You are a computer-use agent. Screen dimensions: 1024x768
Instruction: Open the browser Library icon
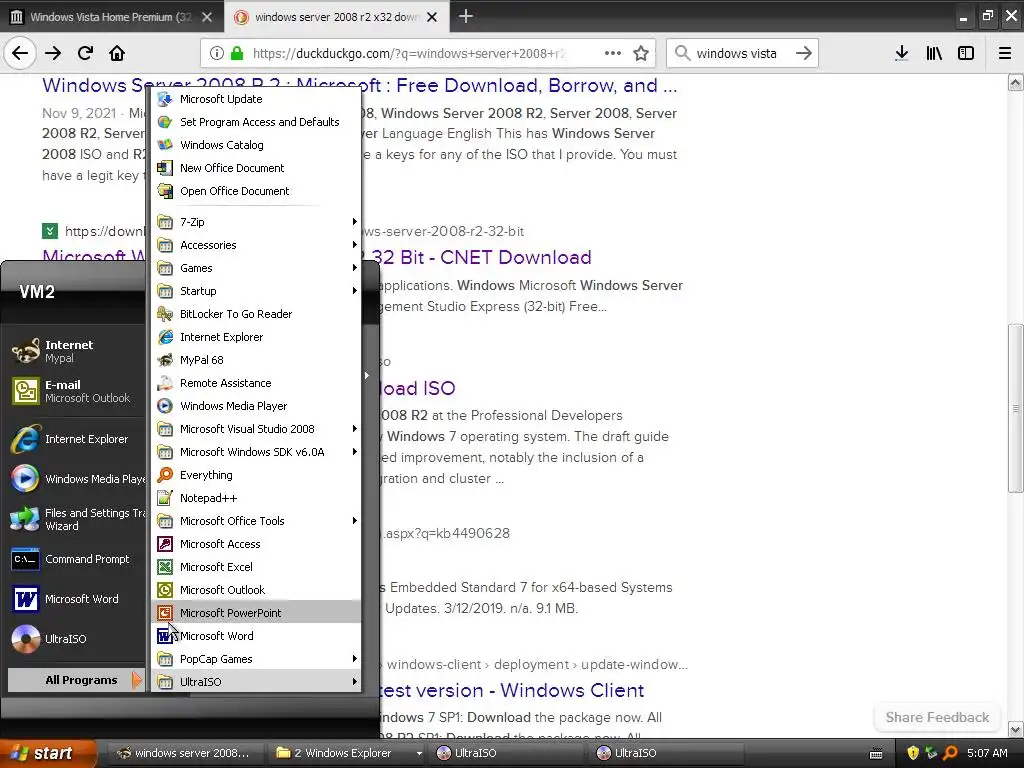(x=934, y=53)
